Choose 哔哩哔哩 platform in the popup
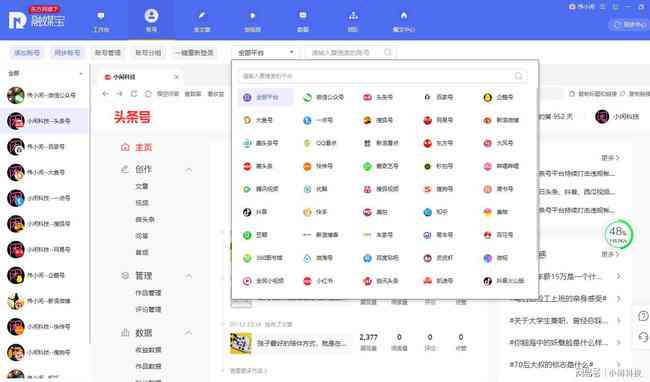This screenshot has height=382, width=650. click(501, 166)
